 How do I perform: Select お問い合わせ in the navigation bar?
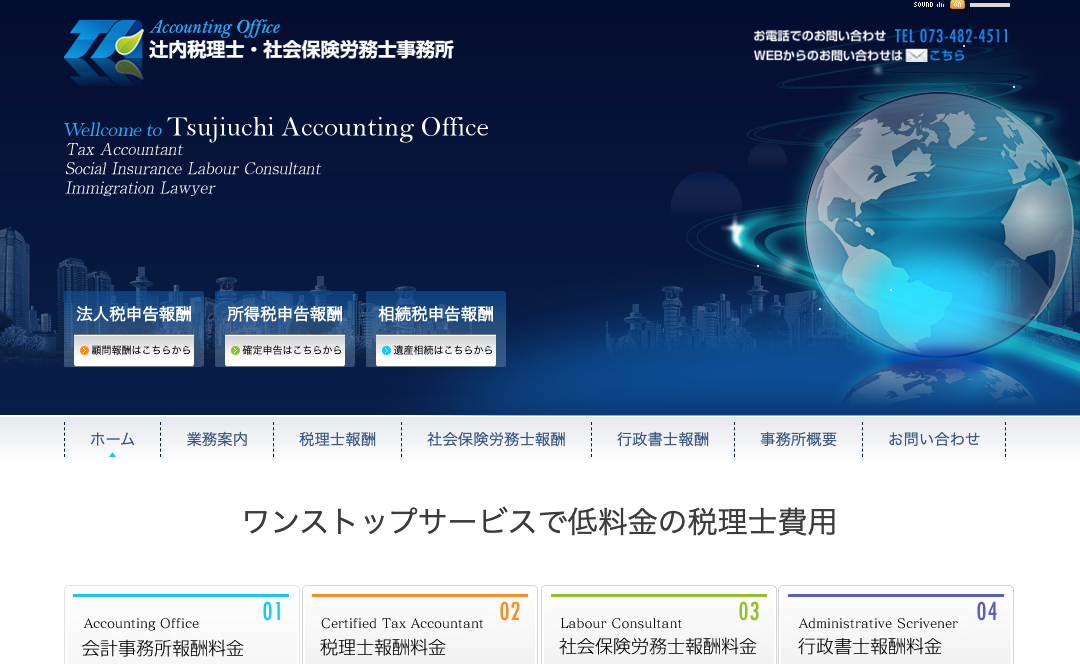[x=933, y=439]
